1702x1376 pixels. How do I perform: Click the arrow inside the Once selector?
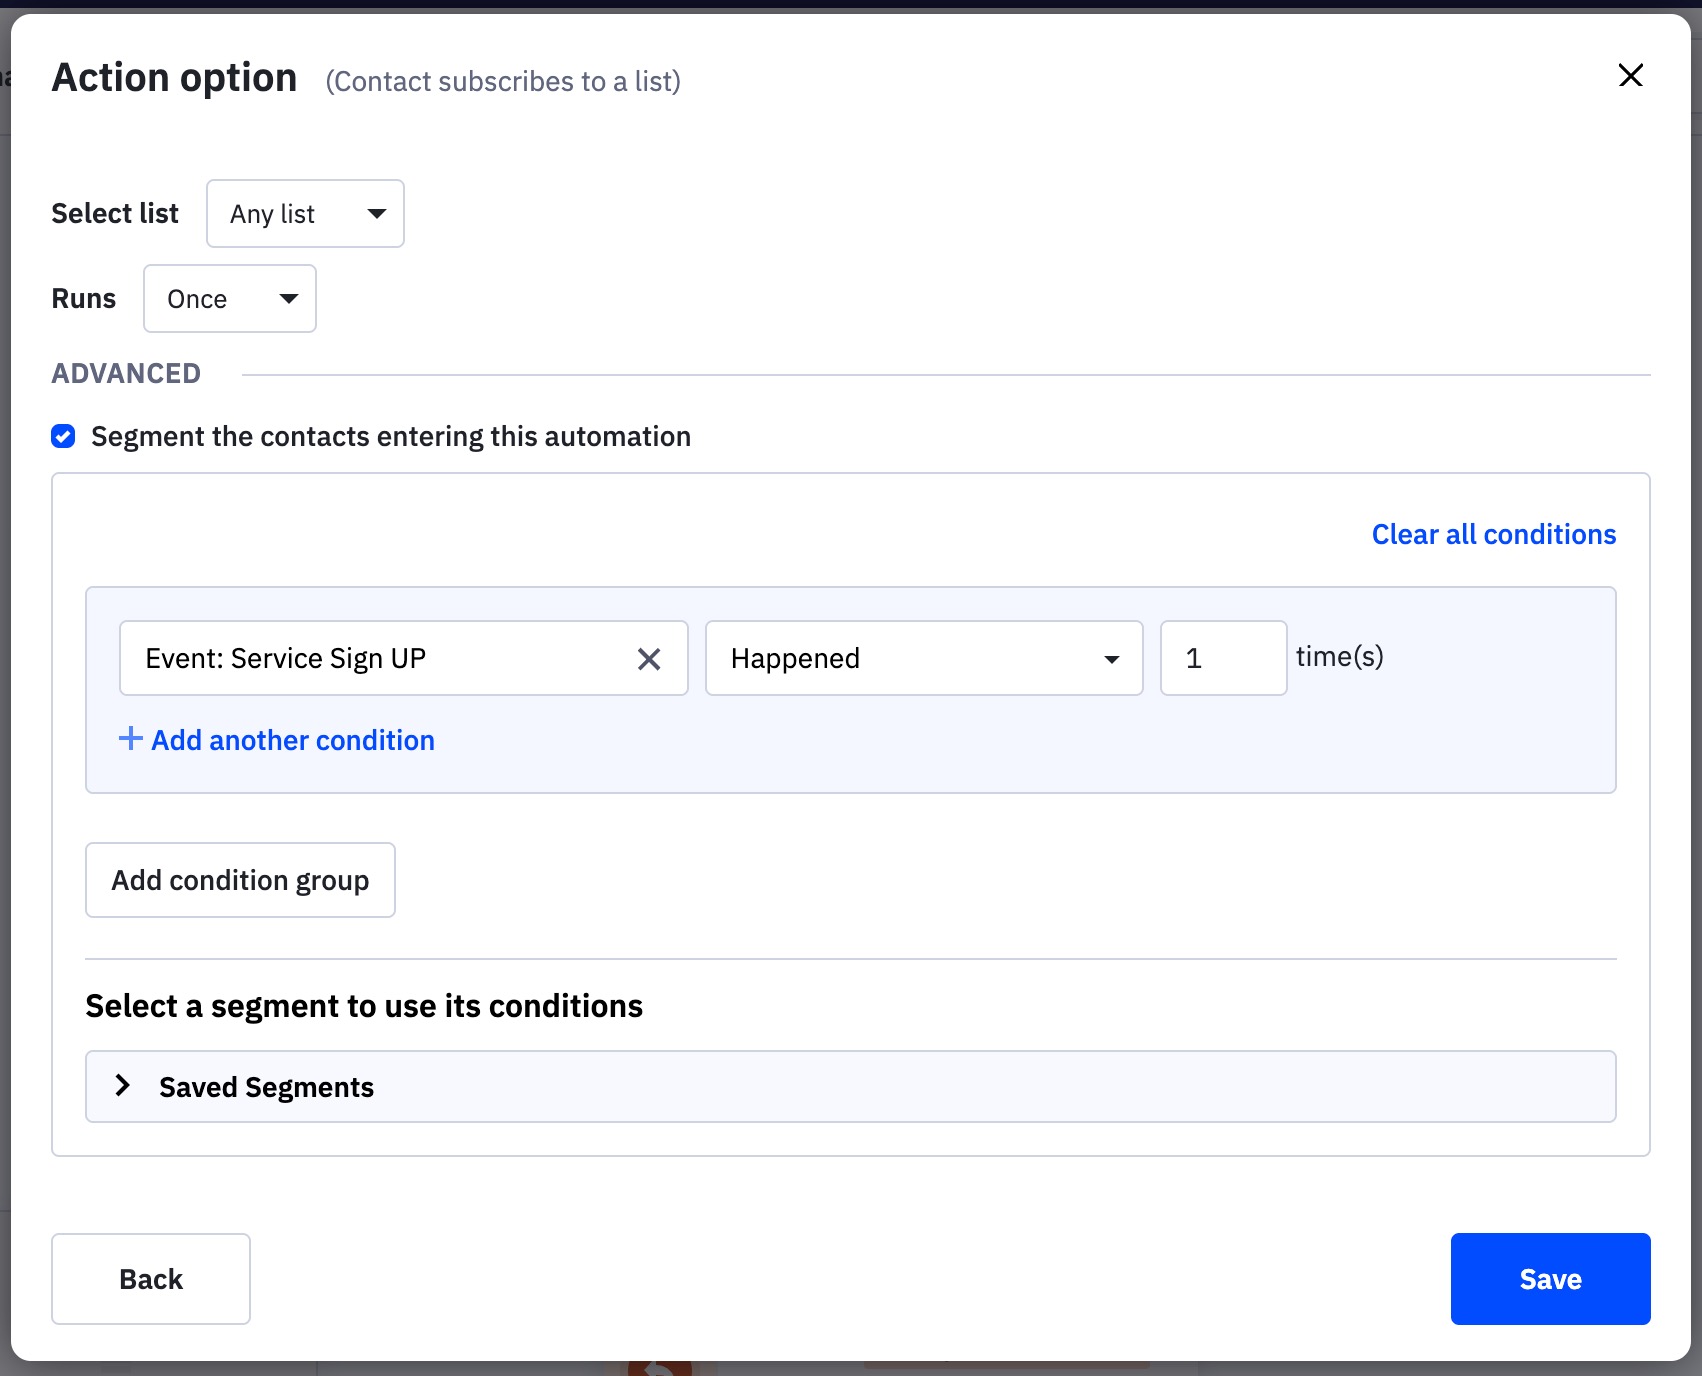(x=289, y=298)
